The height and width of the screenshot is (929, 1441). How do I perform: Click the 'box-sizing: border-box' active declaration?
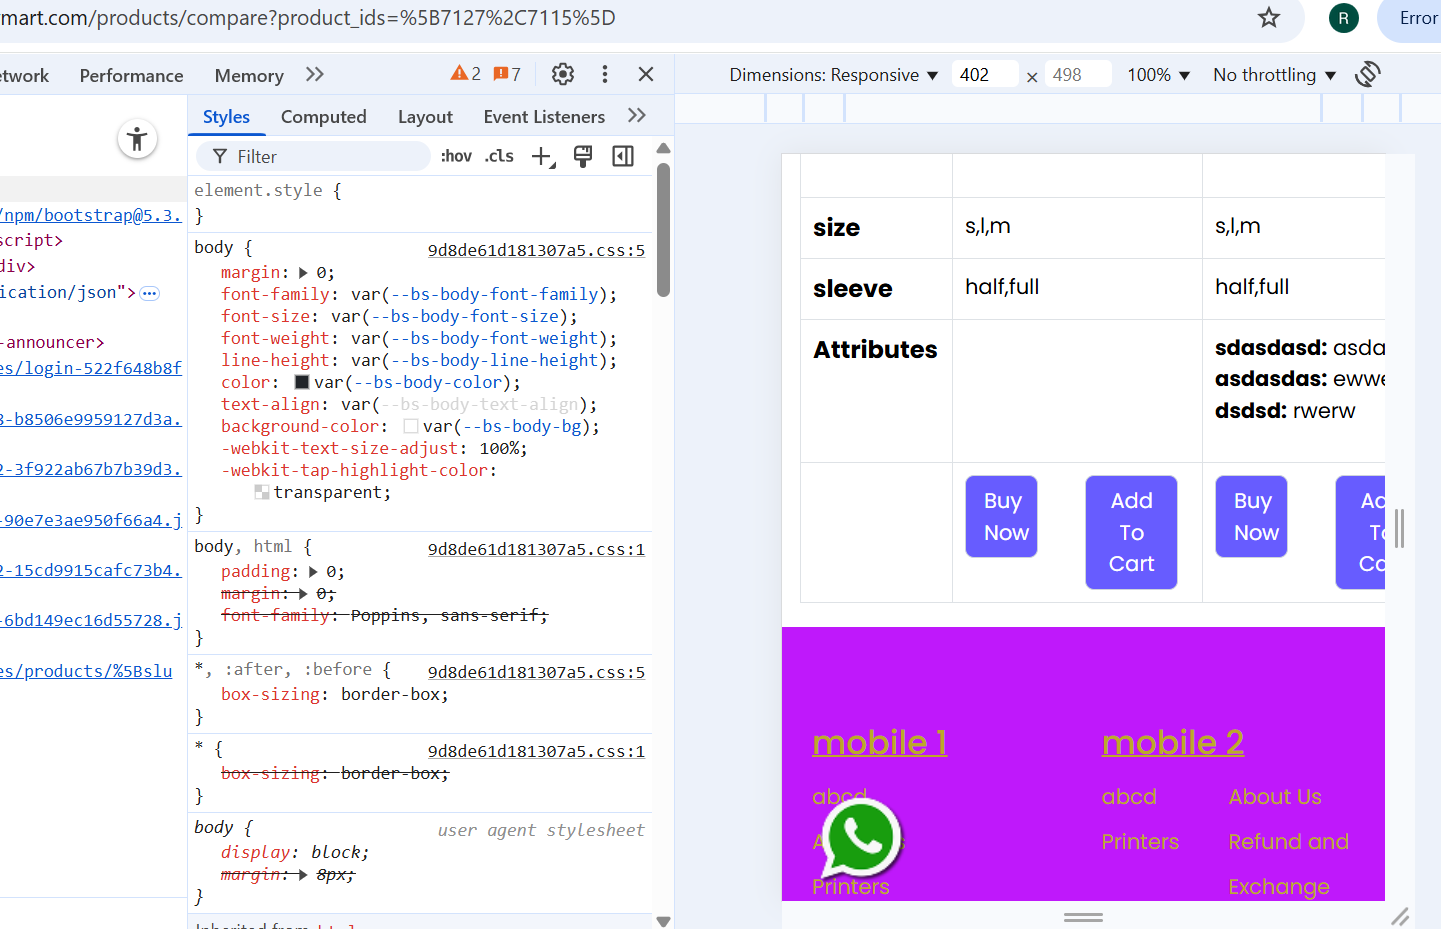click(335, 694)
